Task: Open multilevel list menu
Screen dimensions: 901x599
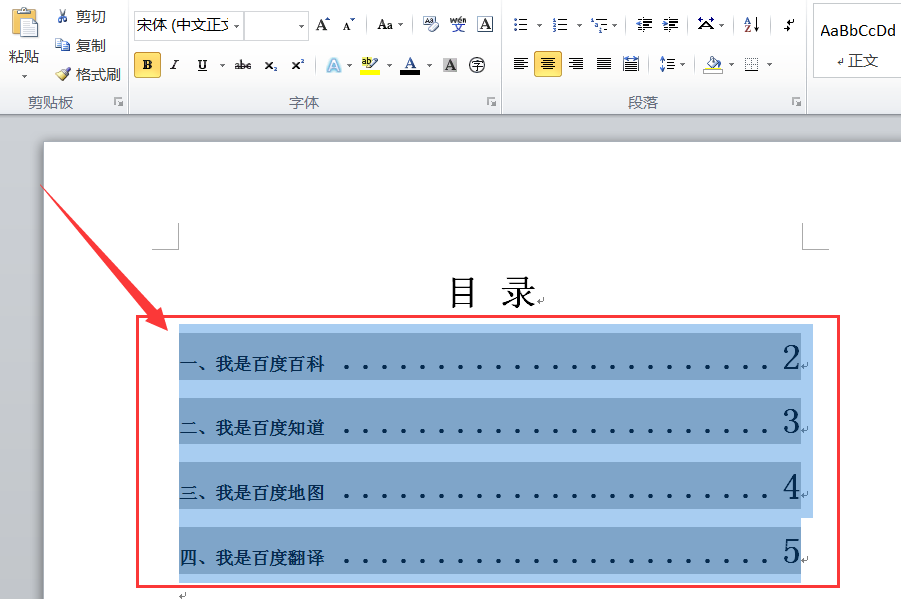Action: tap(604, 25)
